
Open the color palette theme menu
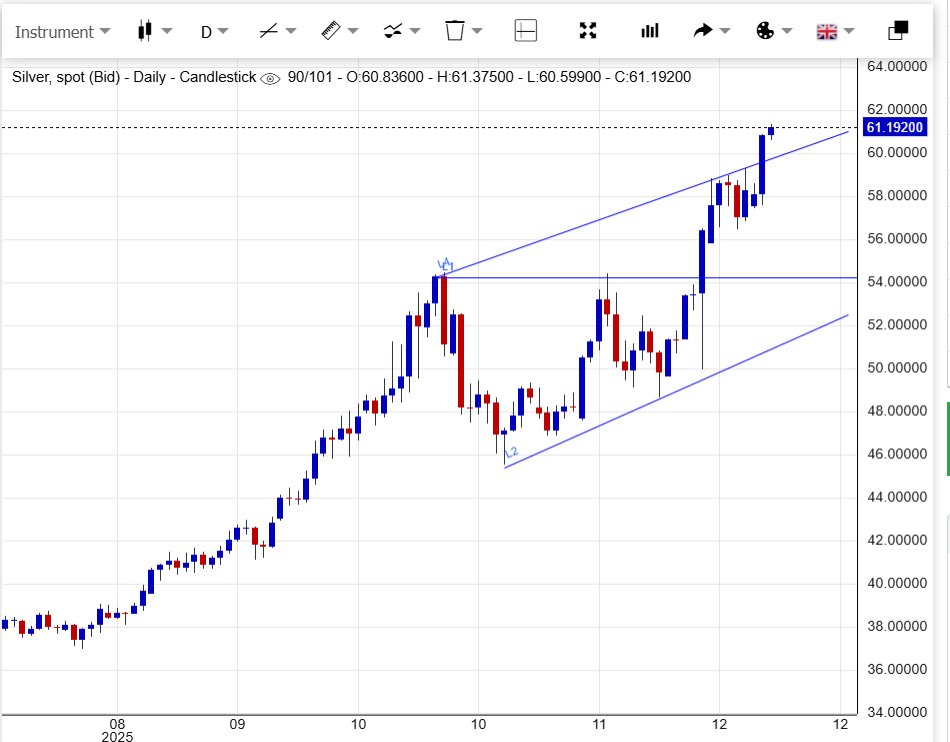(x=765, y=31)
